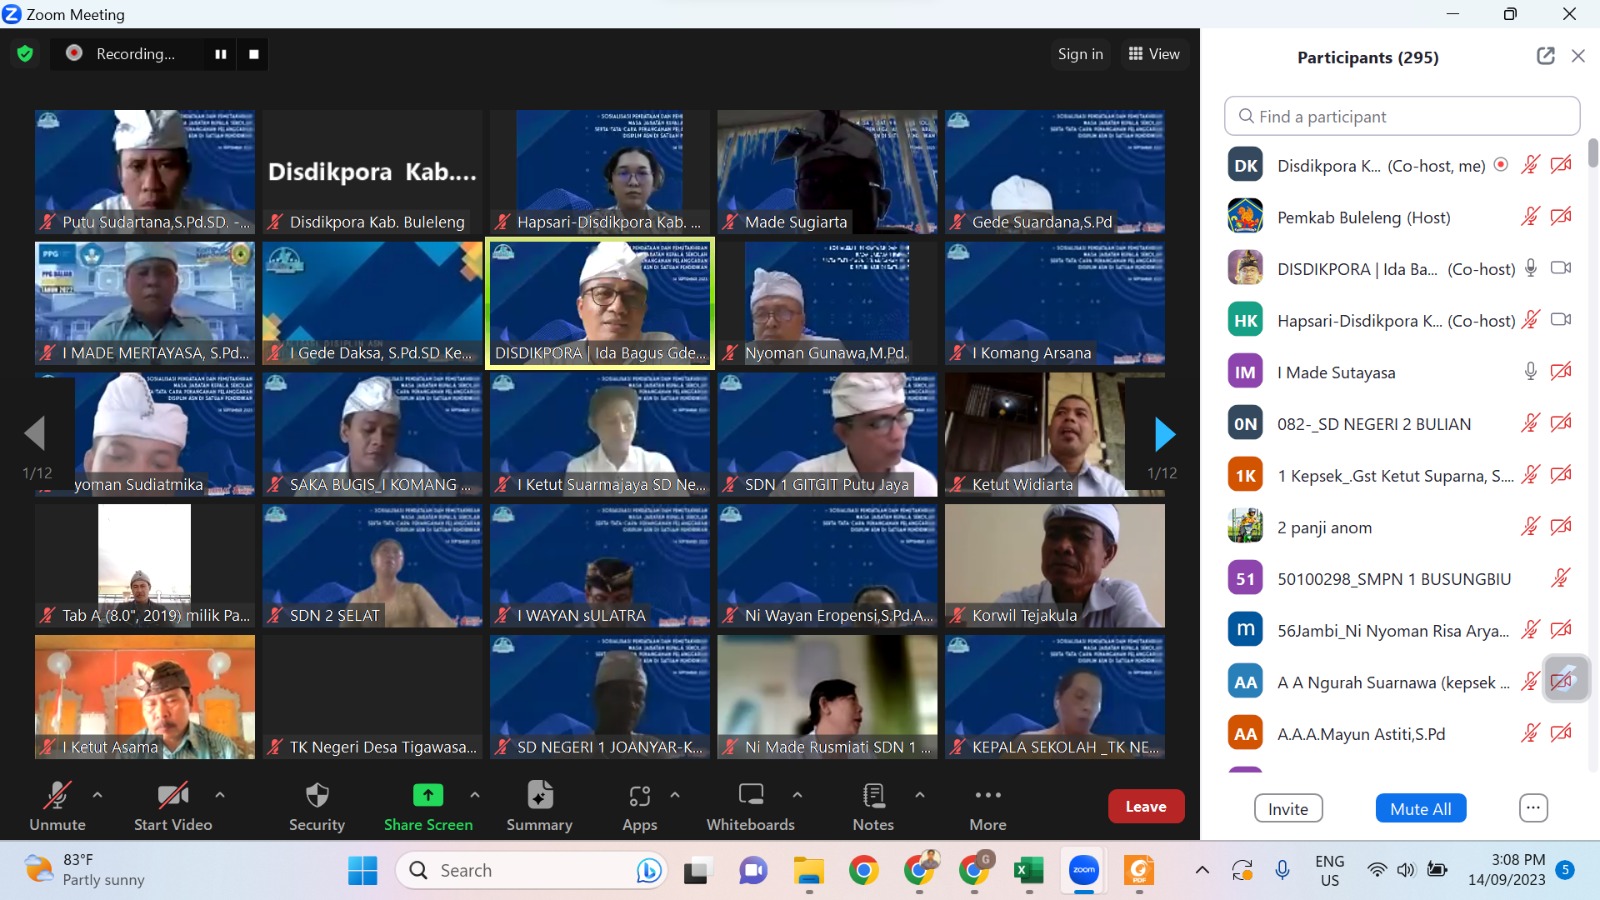Open the ENG US language switcher

point(1329,870)
